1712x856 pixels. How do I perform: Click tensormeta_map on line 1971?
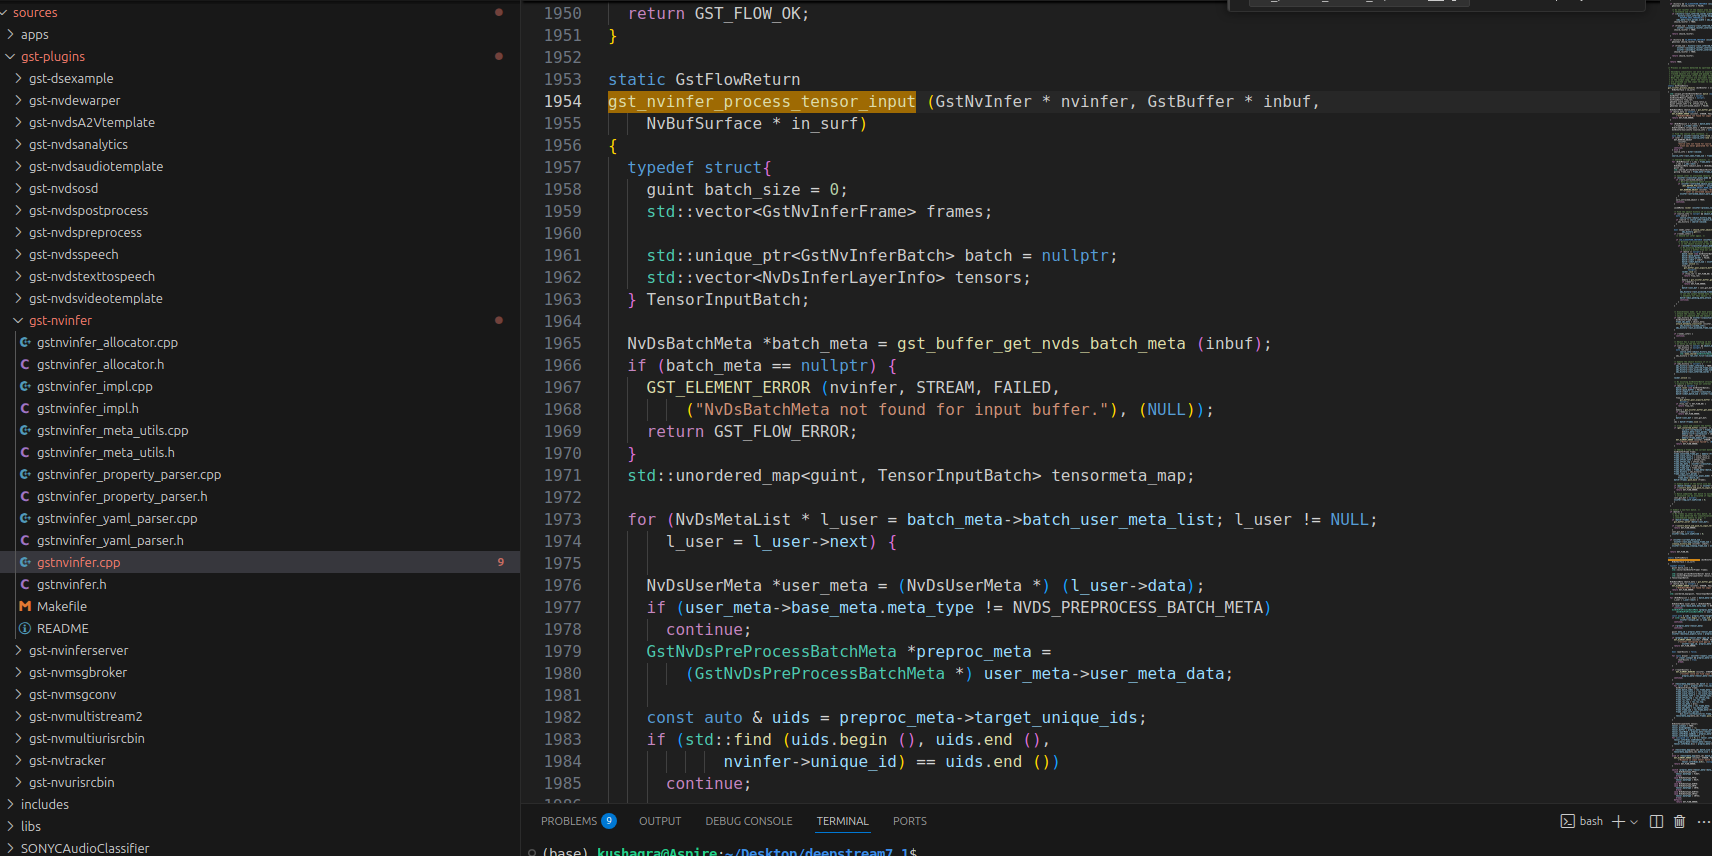click(x=1118, y=475)
